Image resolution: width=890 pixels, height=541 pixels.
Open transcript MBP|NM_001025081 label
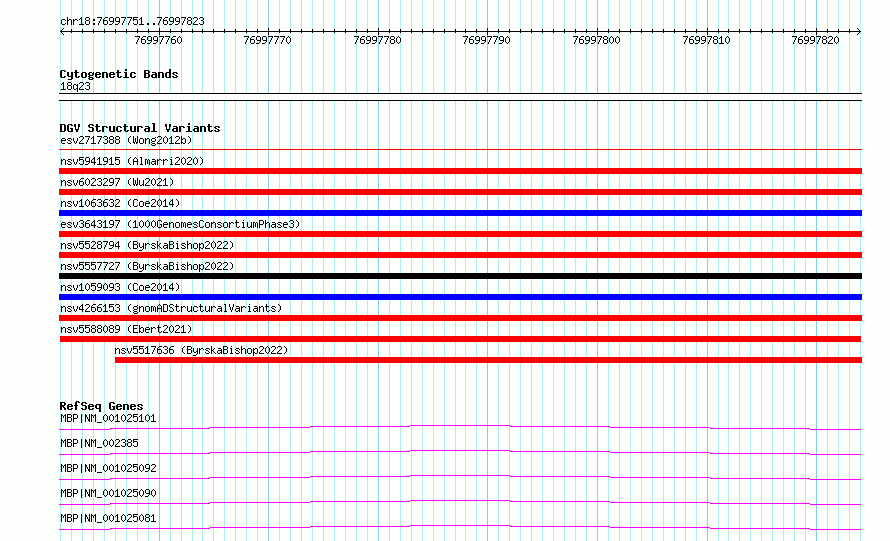pyautogui.click(x=108, y=518)
